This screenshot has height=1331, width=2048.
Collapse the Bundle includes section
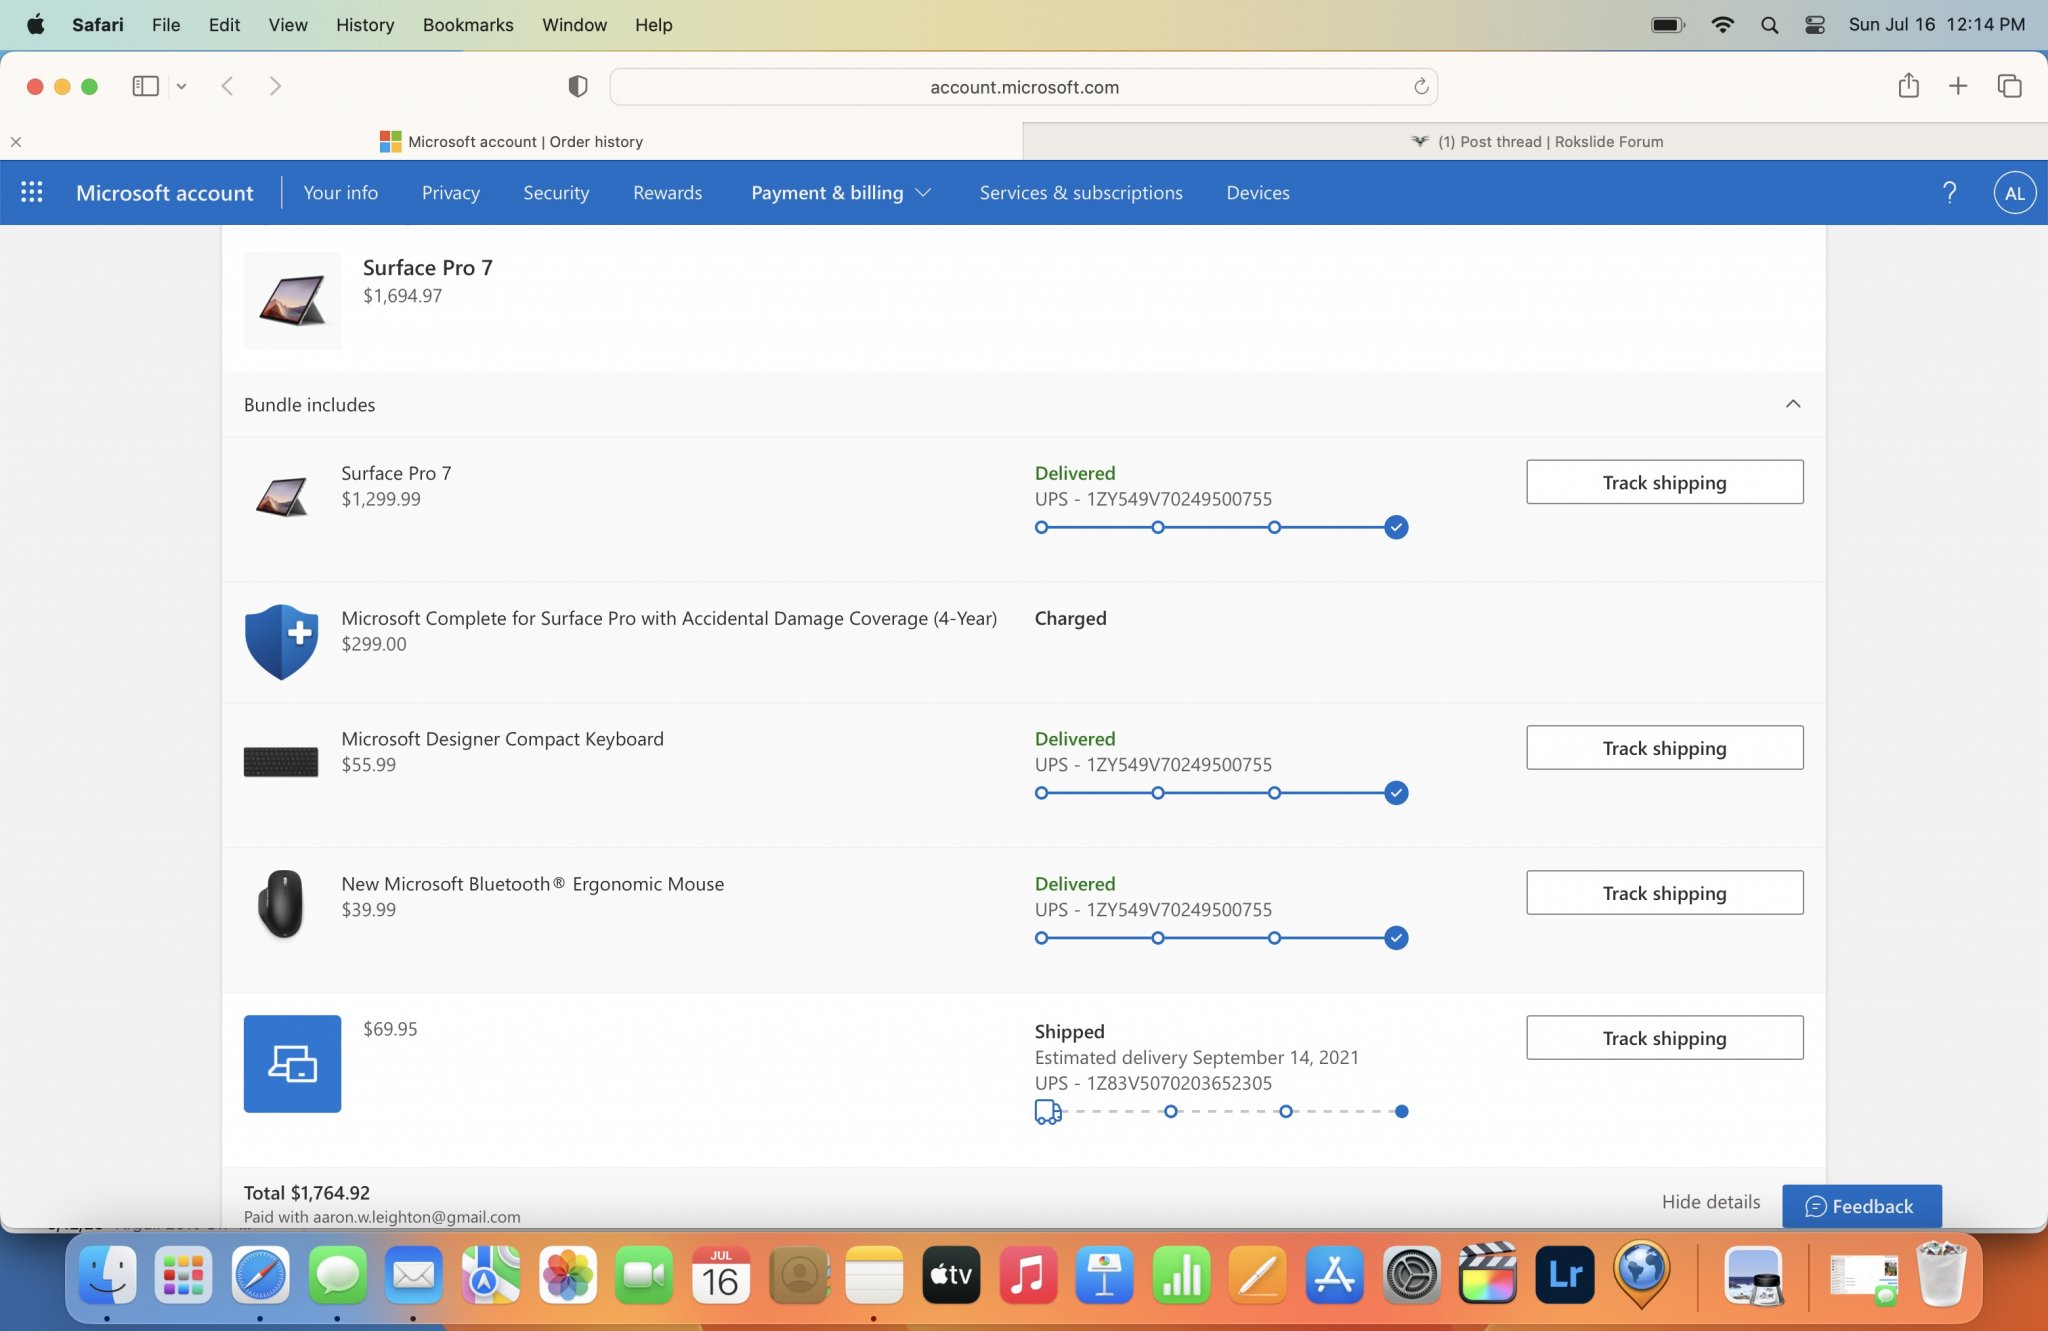[x=1793, y=404]
